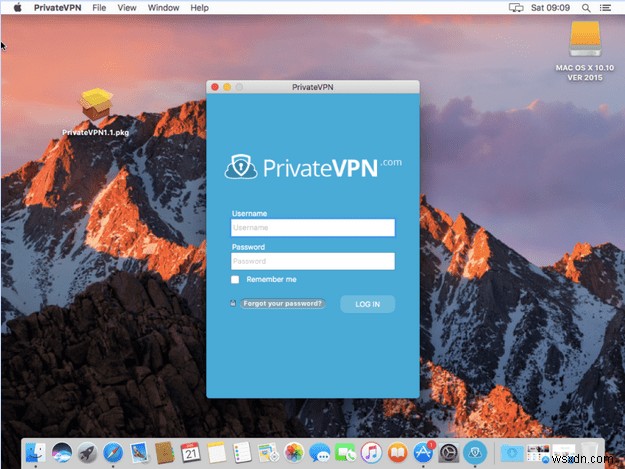Viewport: 625px width, 469px height.
Task: Open the Apple menu
Action: [x=17, y=8]
